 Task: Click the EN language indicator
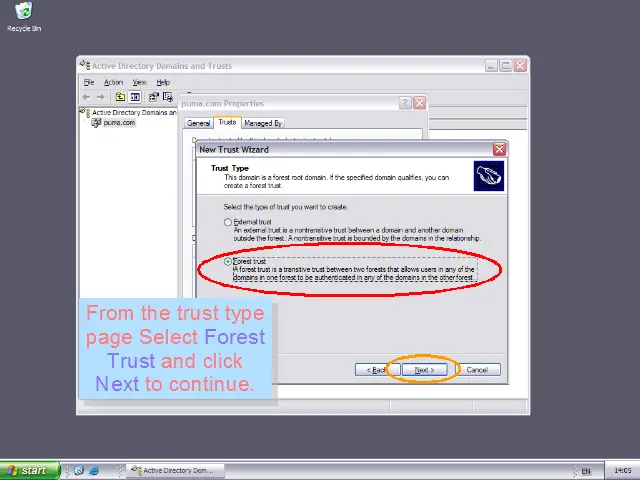coord(586,471)
